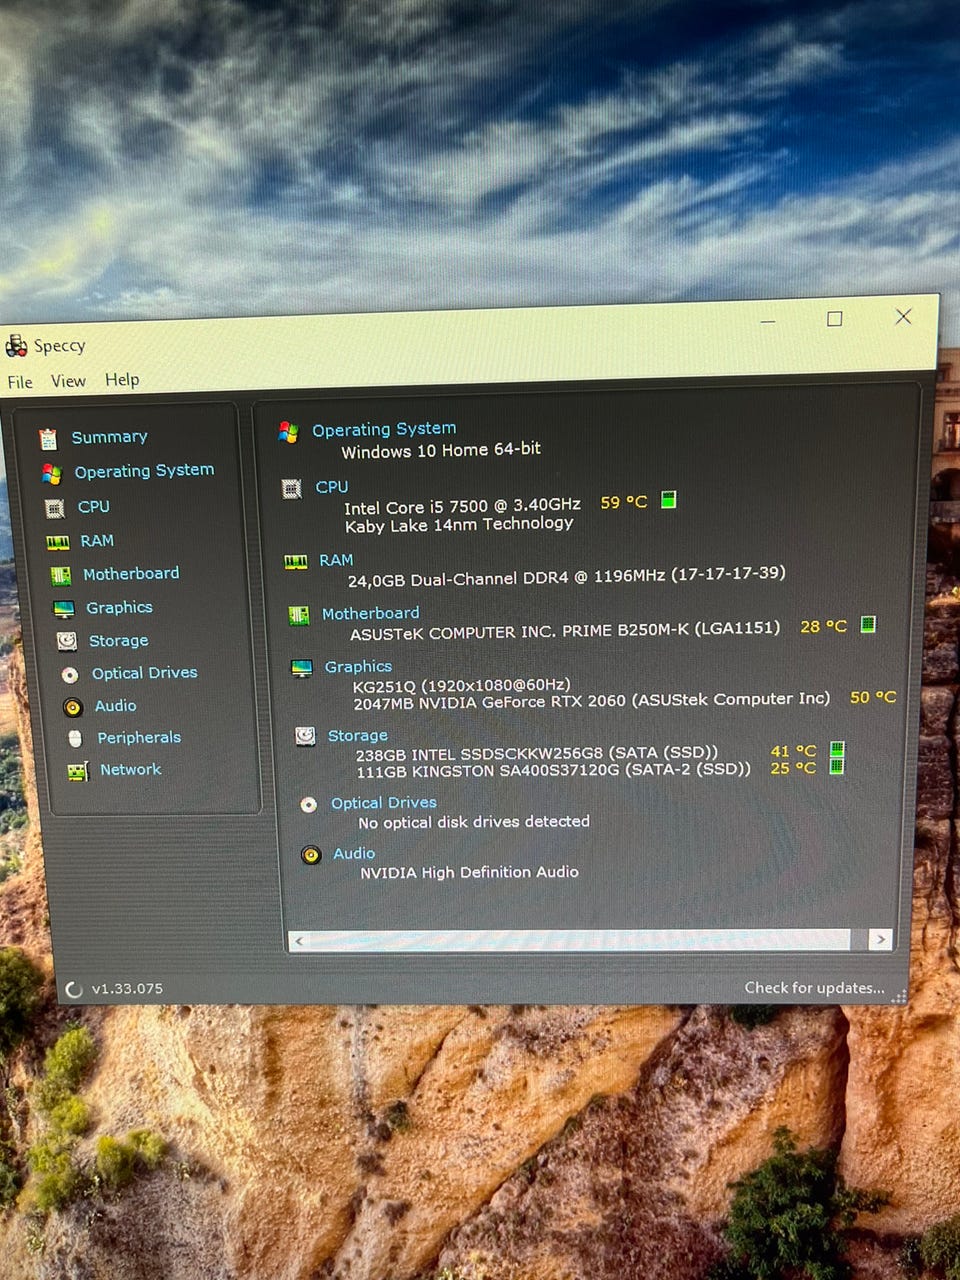
Task: Open the View menu
Action: click(x=68, y=381)
